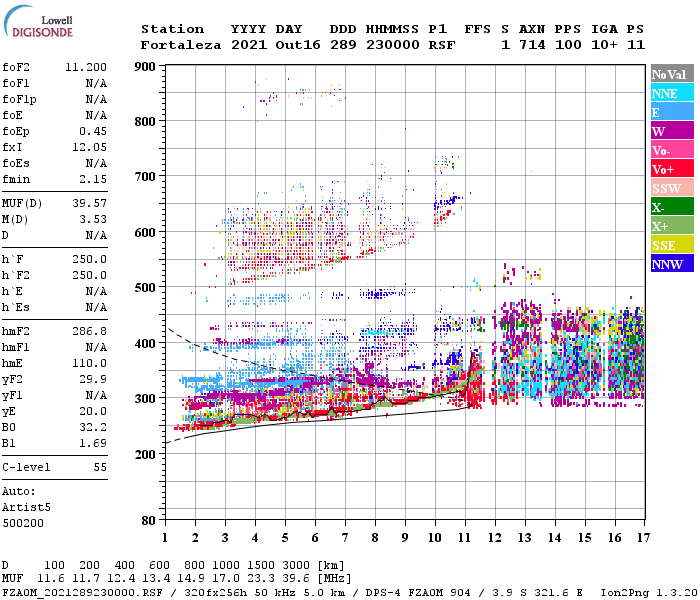Click the RSF program label
700x600 pixels.
[442, 45]
